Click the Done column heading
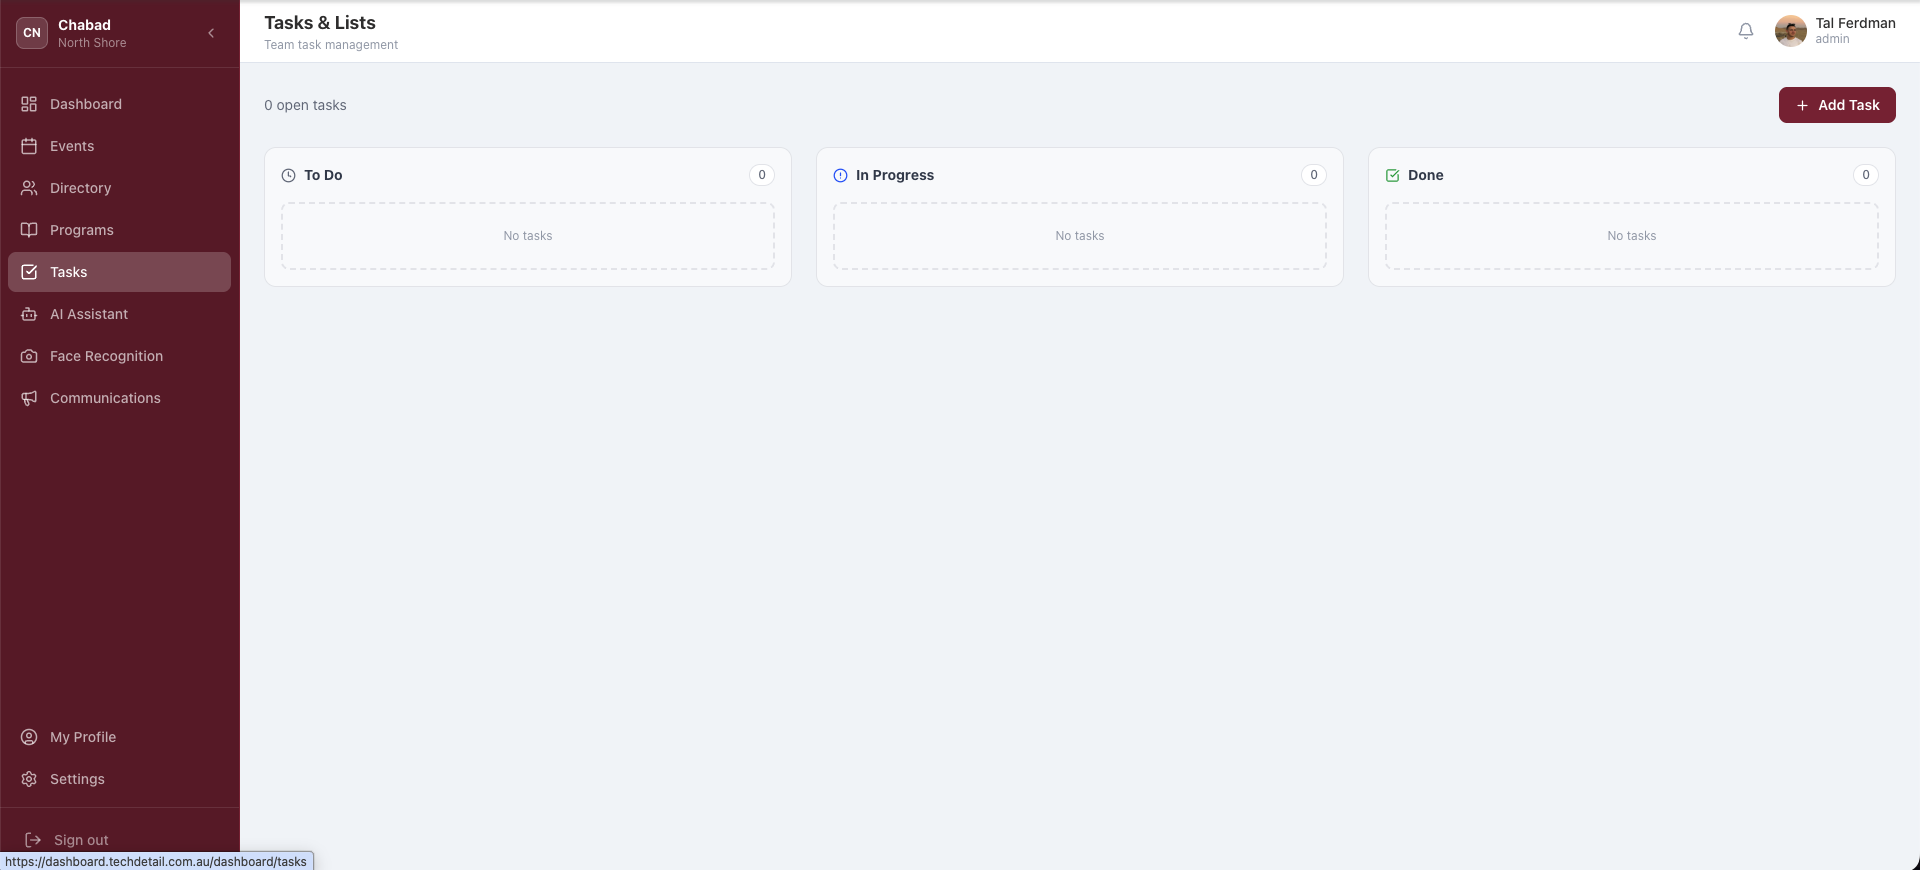Image resolution: width=1920 pixels, height=870 pixels. (x=1426, y=175)
